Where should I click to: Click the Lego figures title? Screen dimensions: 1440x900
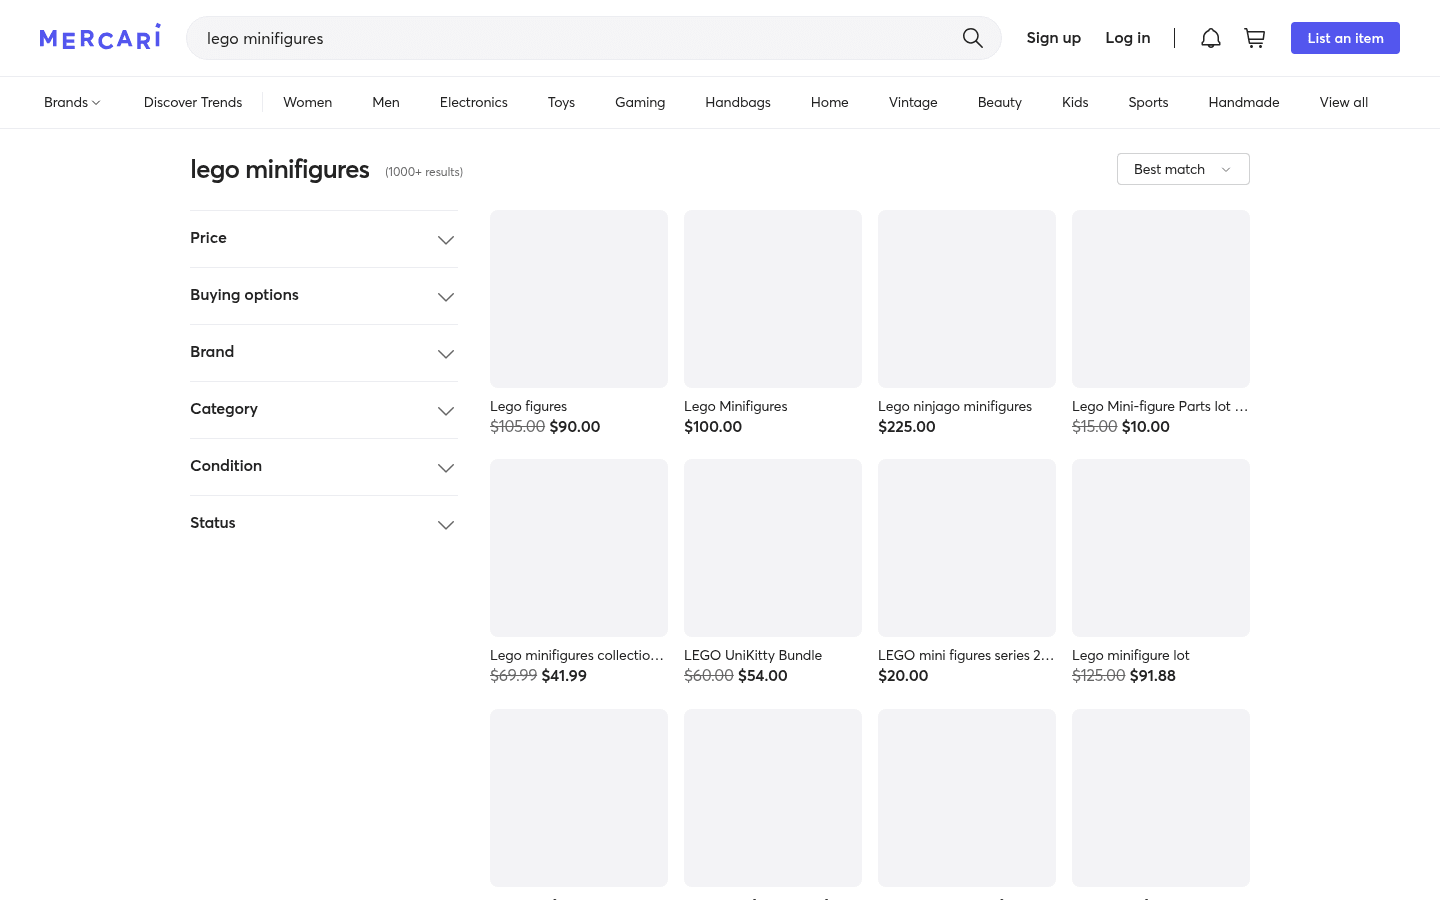528,406
